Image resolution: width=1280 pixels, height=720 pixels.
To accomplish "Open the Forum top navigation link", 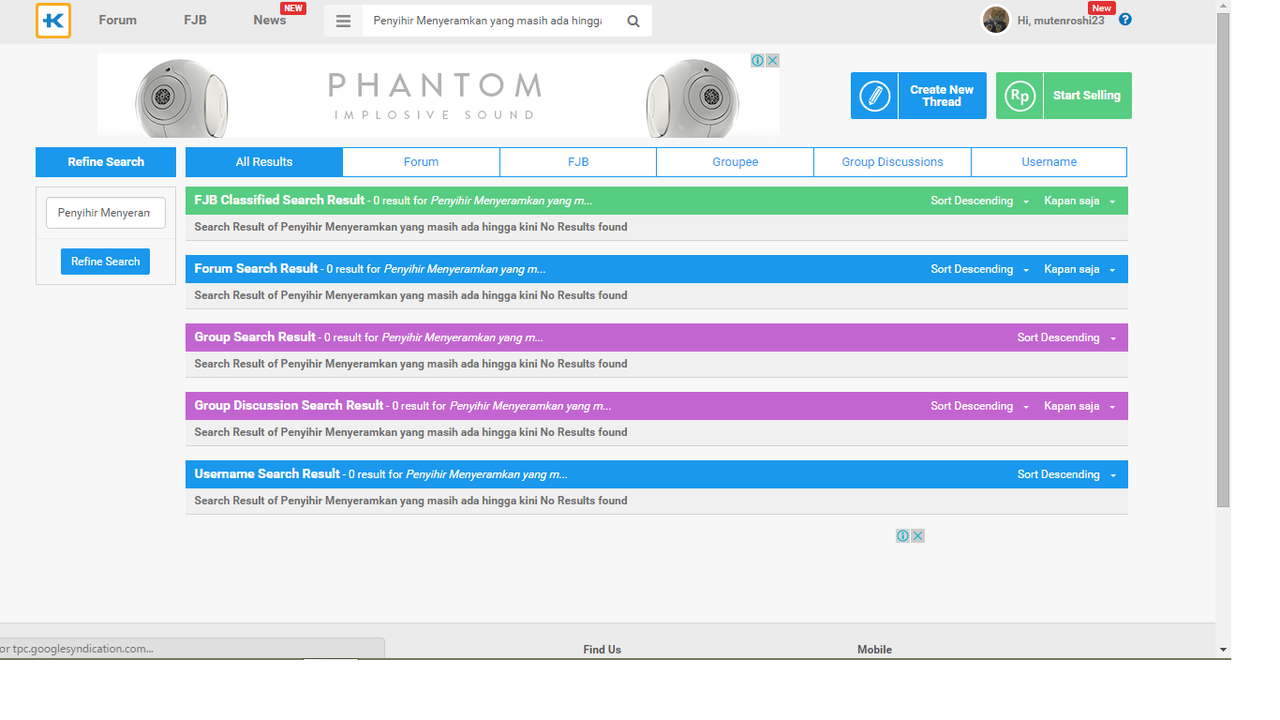I will point(118,20).
